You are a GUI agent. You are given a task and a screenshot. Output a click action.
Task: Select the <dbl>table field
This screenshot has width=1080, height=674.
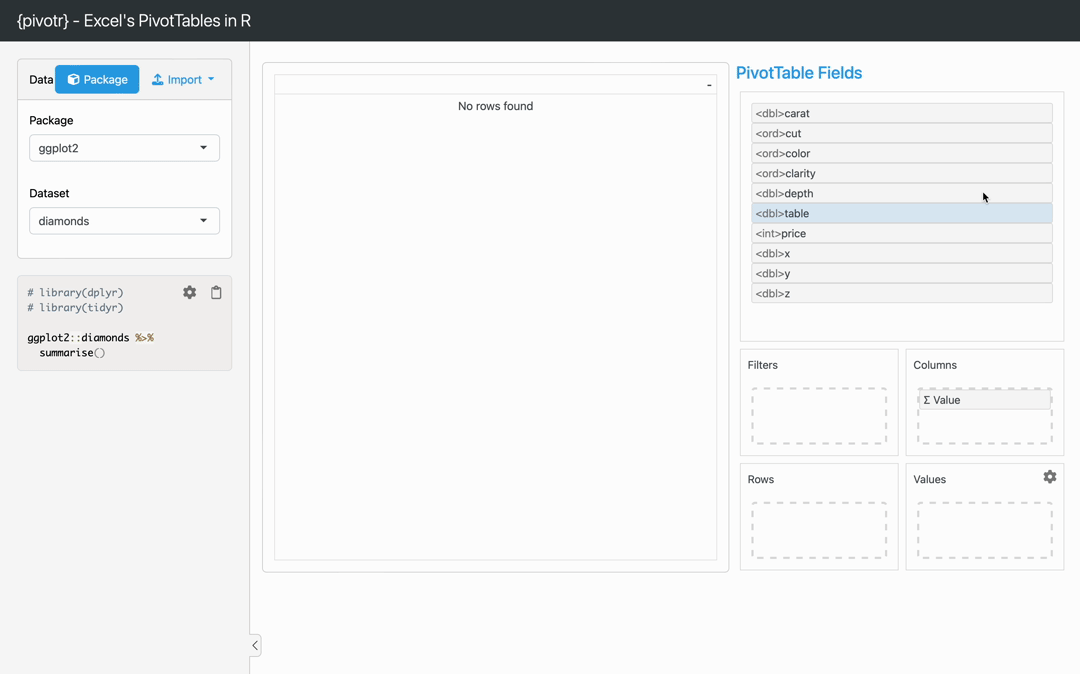click(x=902, y=213)
